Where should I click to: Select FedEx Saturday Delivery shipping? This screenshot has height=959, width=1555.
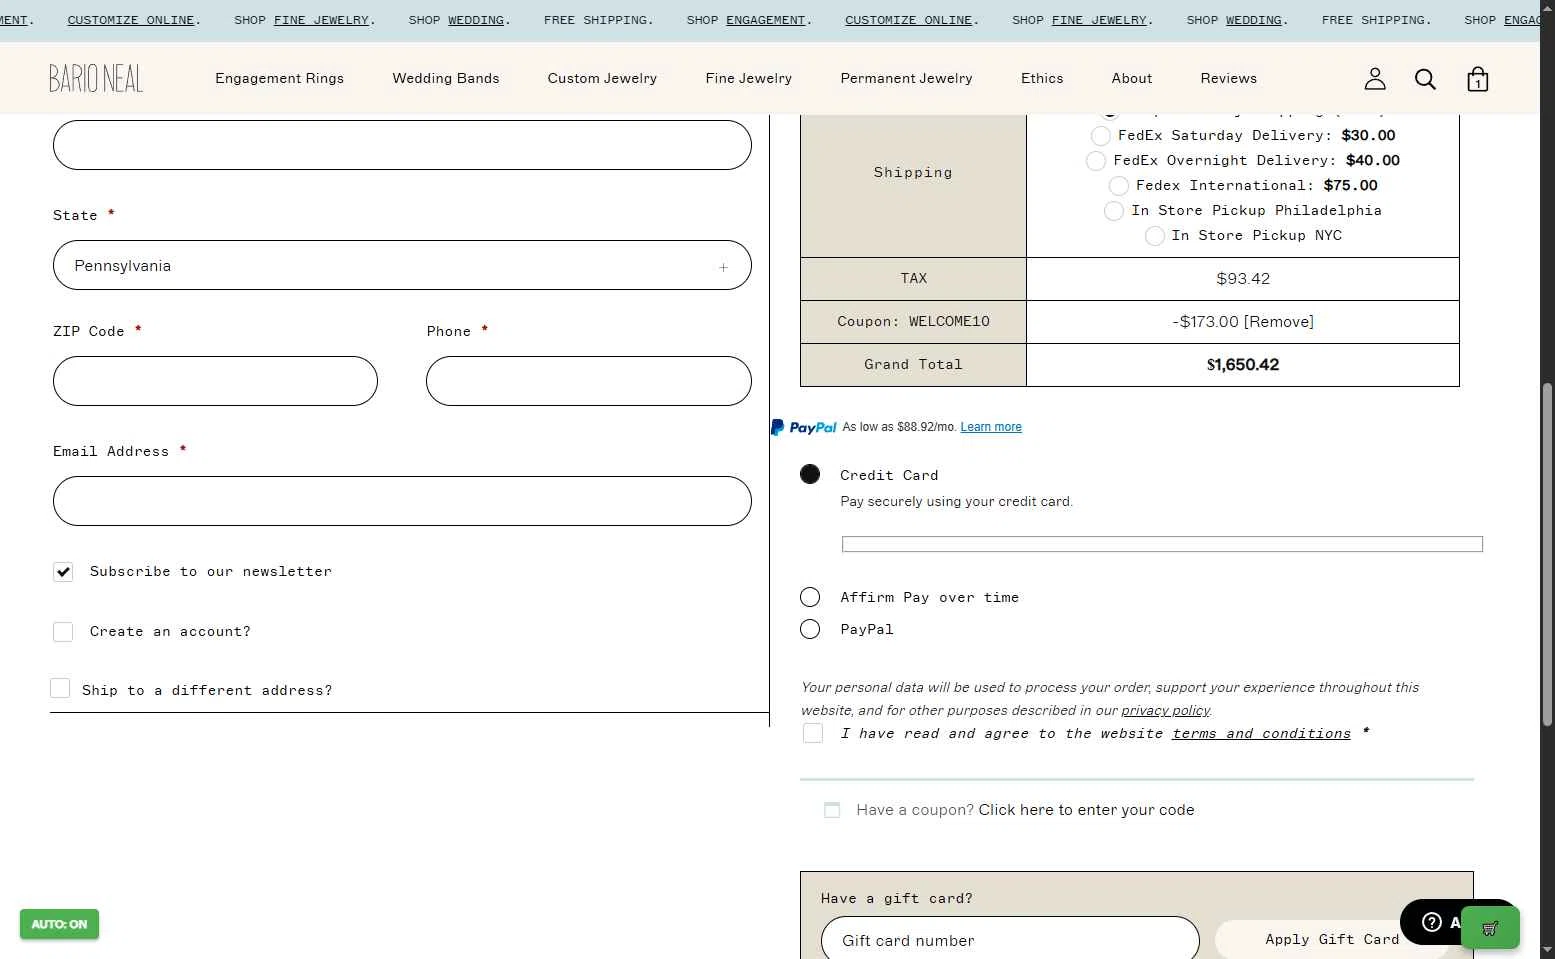point(1100,135)
